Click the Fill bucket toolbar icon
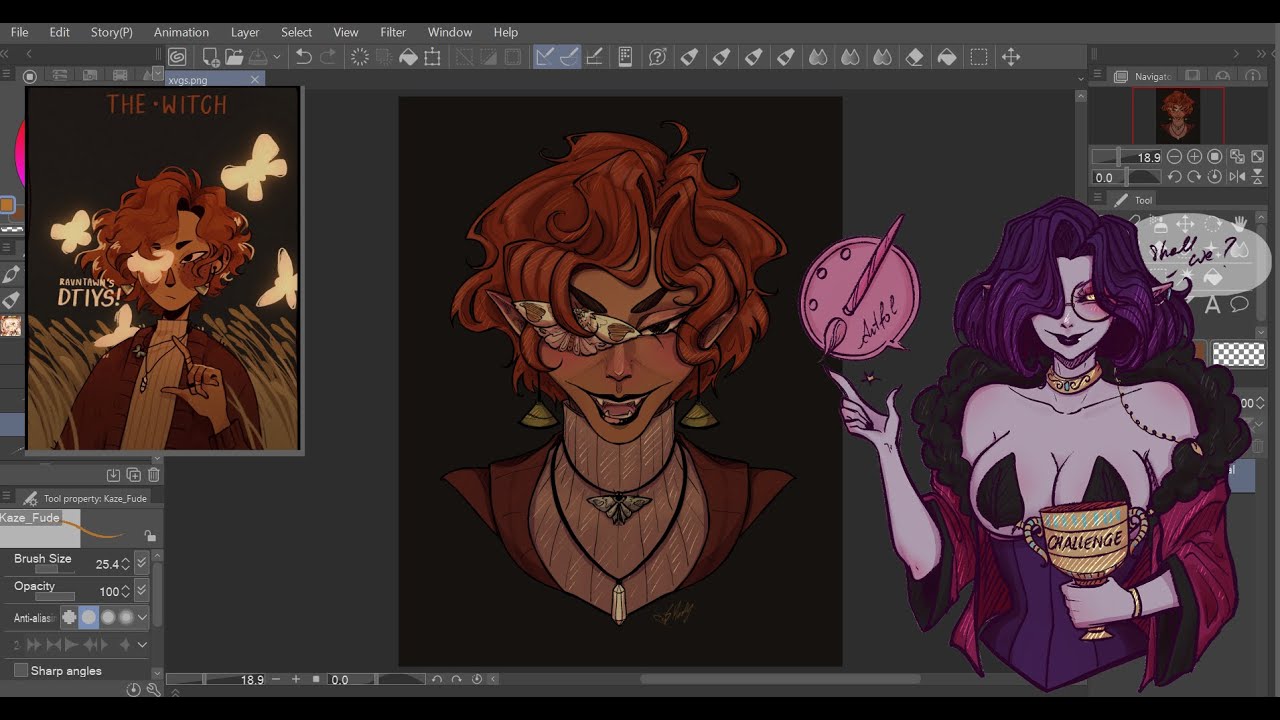 [409, 57]
